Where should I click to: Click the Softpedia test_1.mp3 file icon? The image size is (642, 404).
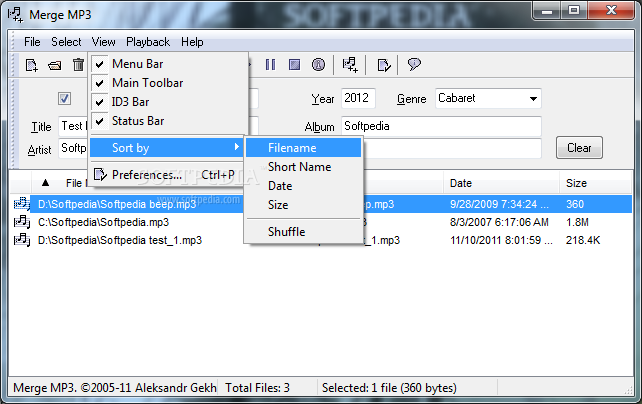(x=22, y=240)
